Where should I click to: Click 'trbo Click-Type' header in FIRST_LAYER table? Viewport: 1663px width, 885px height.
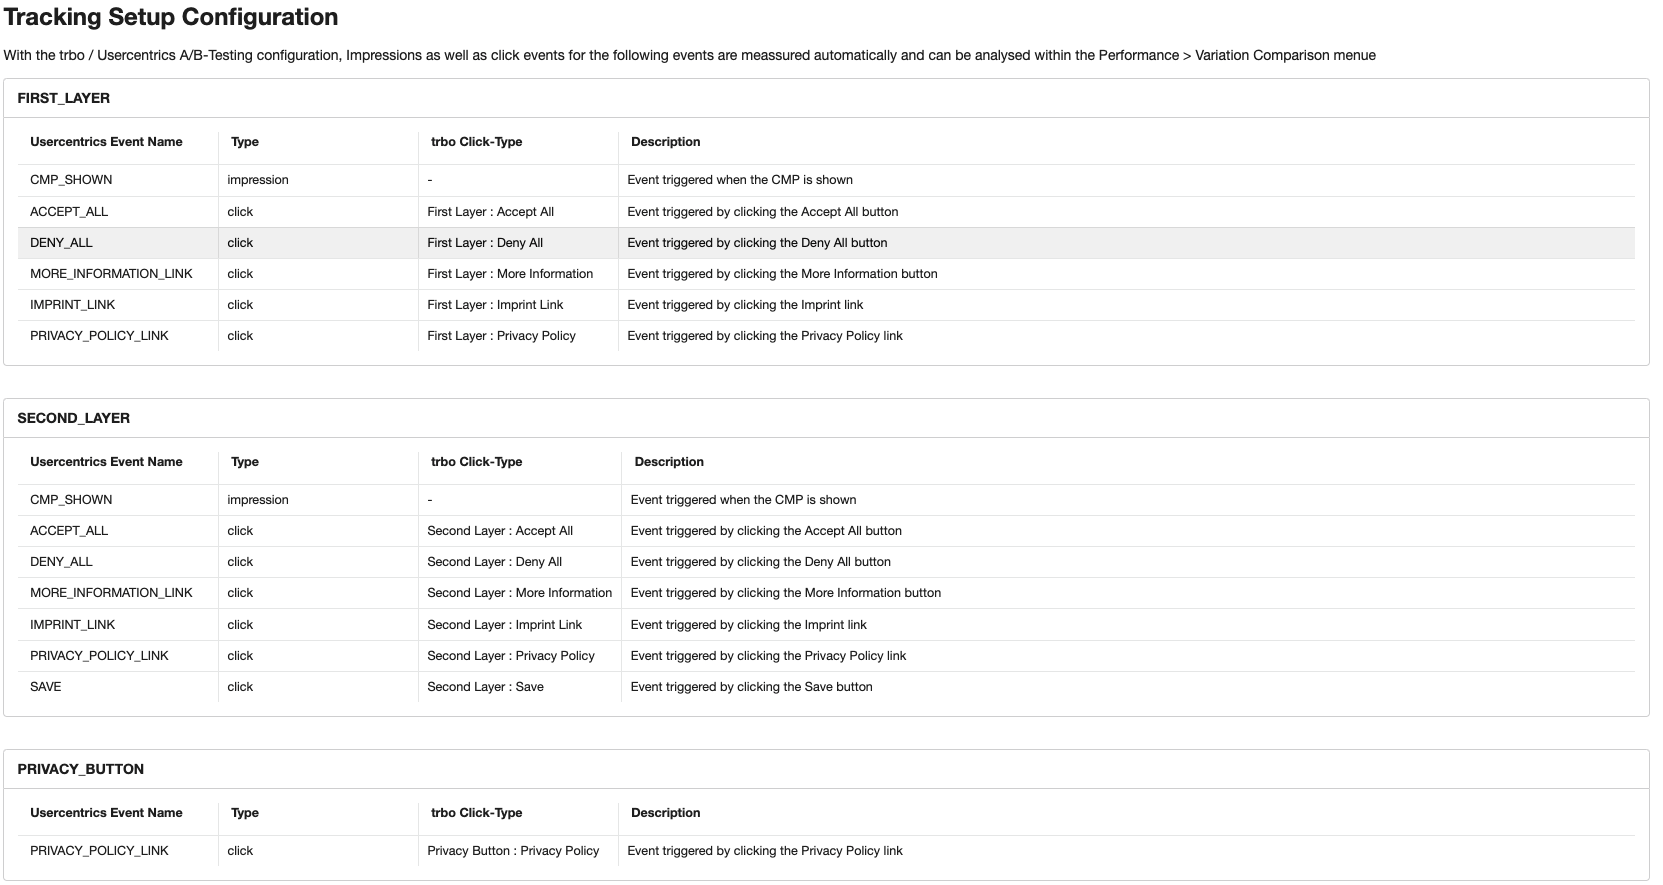(477, 142)
